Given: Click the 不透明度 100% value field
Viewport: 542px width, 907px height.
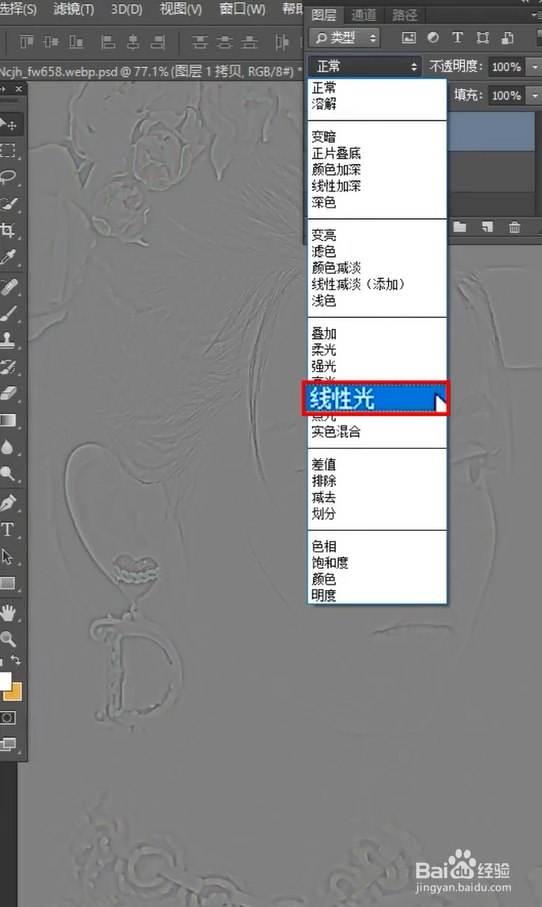Looking at the screenshot, I should 507,67.
